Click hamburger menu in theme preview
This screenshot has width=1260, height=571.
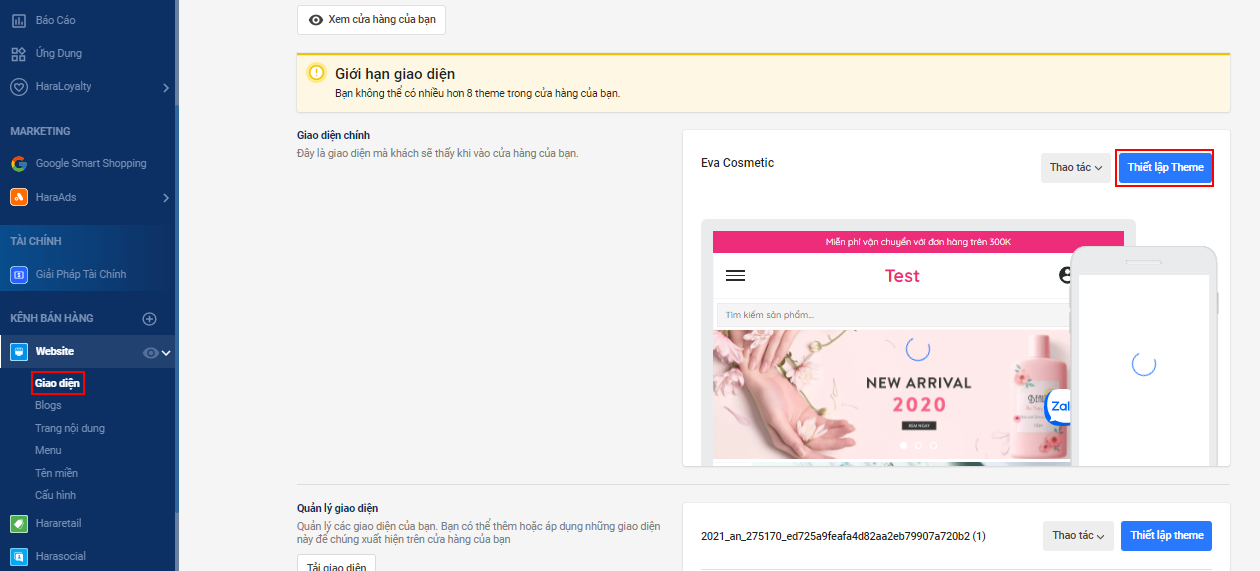pyautogui.click(x=736, y=276)
